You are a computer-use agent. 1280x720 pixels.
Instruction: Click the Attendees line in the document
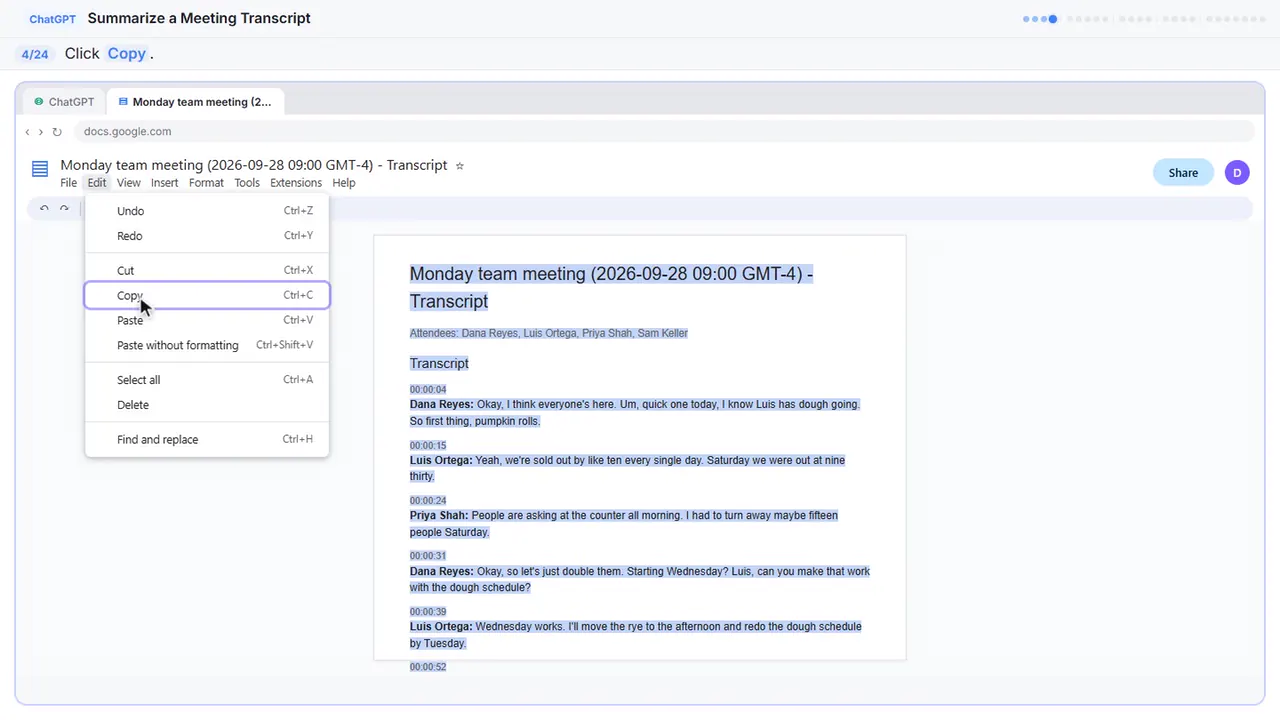pyautogui.click(x=549, y=333)
